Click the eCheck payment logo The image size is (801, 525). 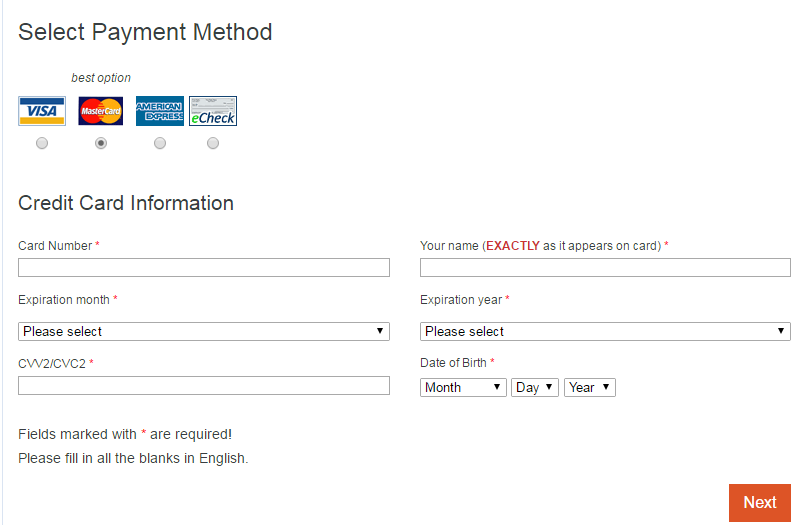213,111
